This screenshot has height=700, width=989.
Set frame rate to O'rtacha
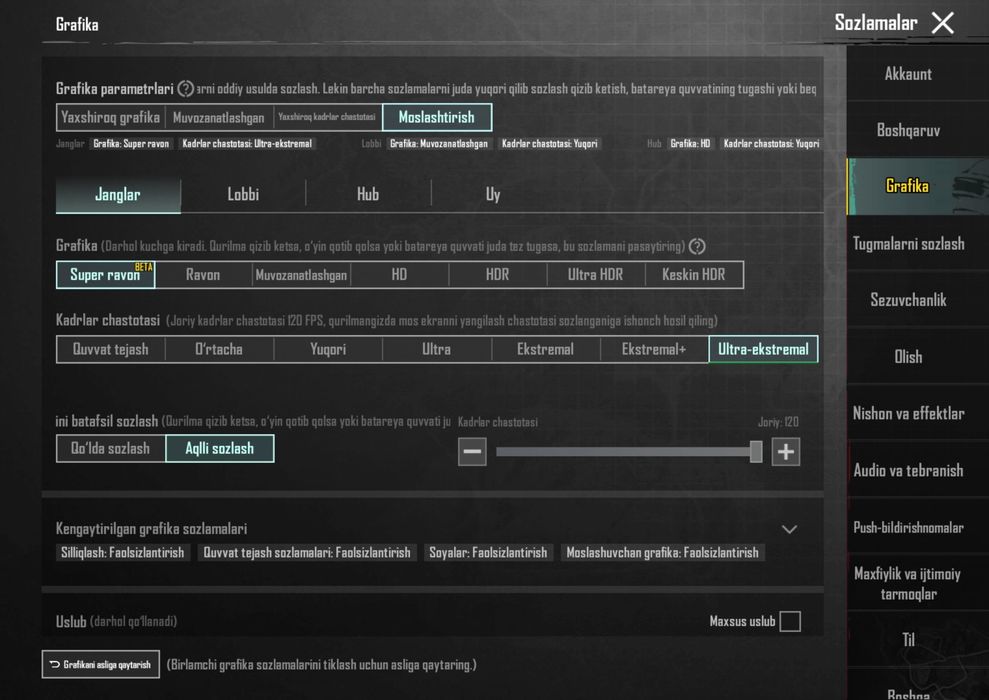pos(219,349)
